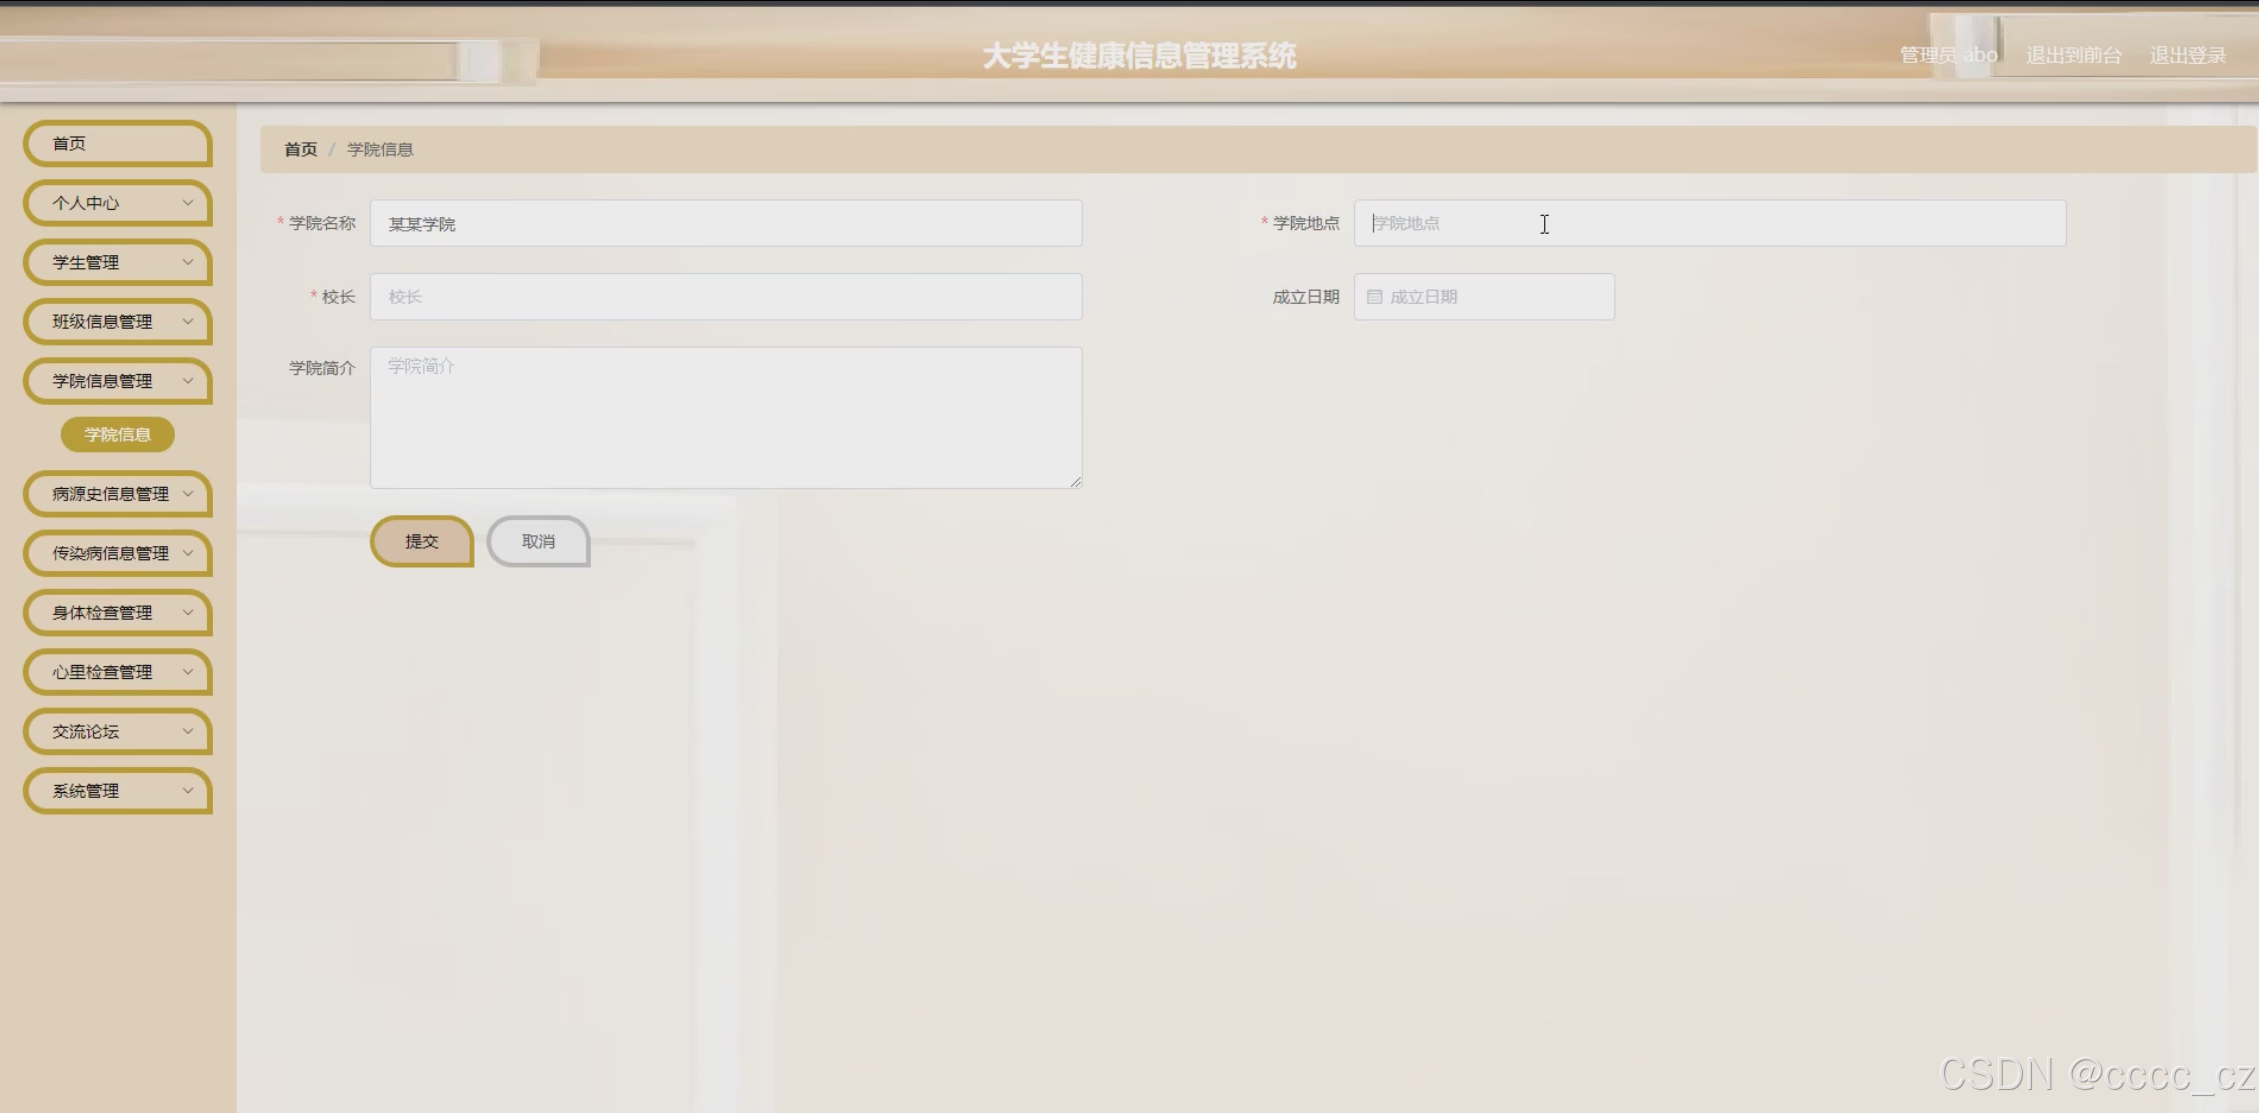2259x1113 pixels.
Task: Select 学院信息 submenu item
Action: click(117, 434)
